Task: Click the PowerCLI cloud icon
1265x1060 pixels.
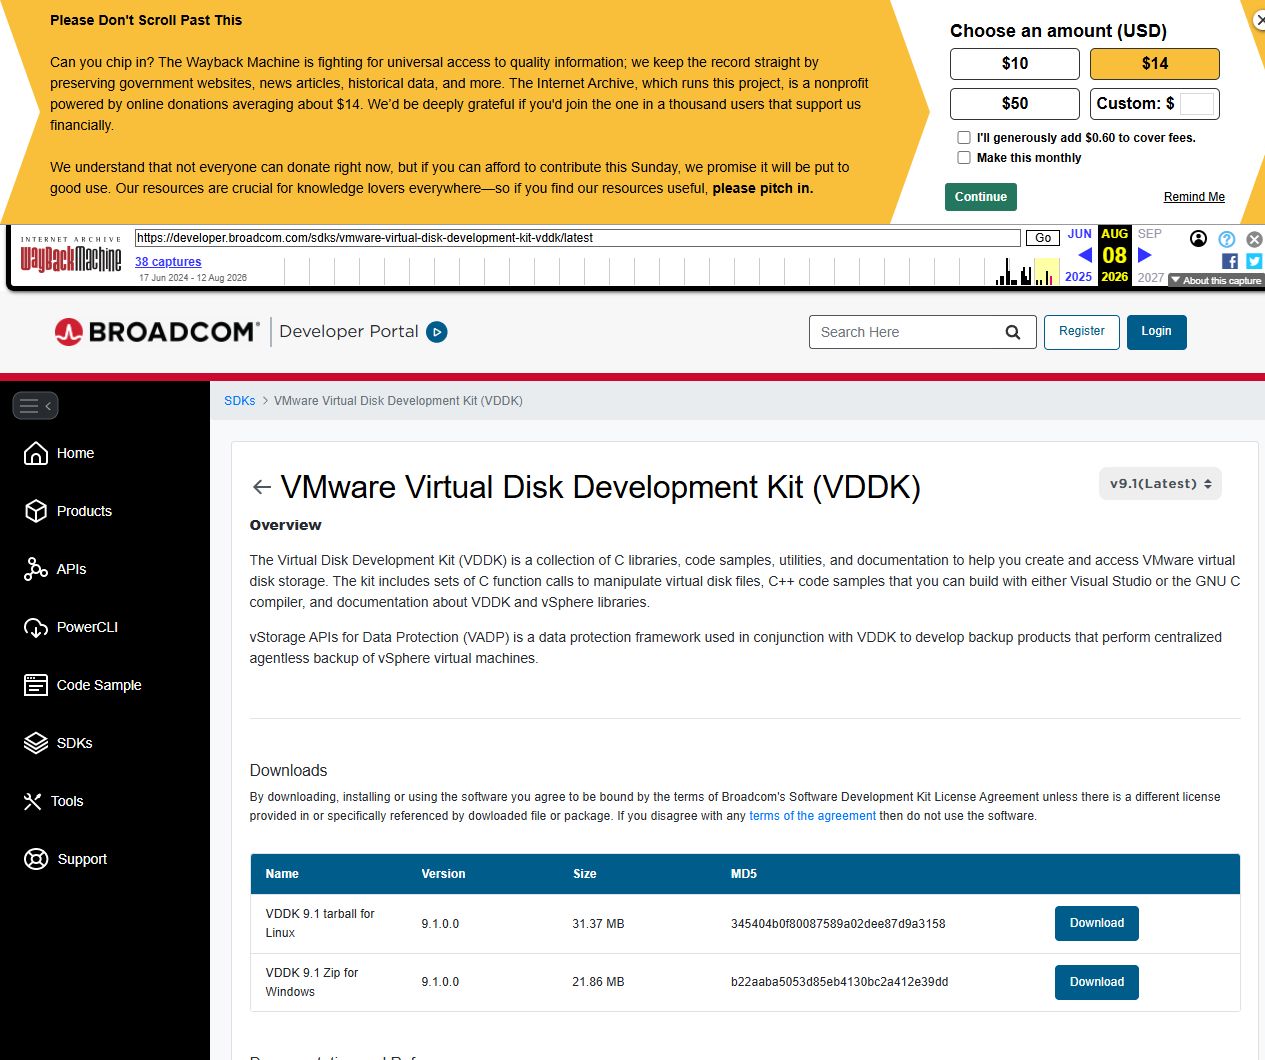Action: click(x=36, y=627)
